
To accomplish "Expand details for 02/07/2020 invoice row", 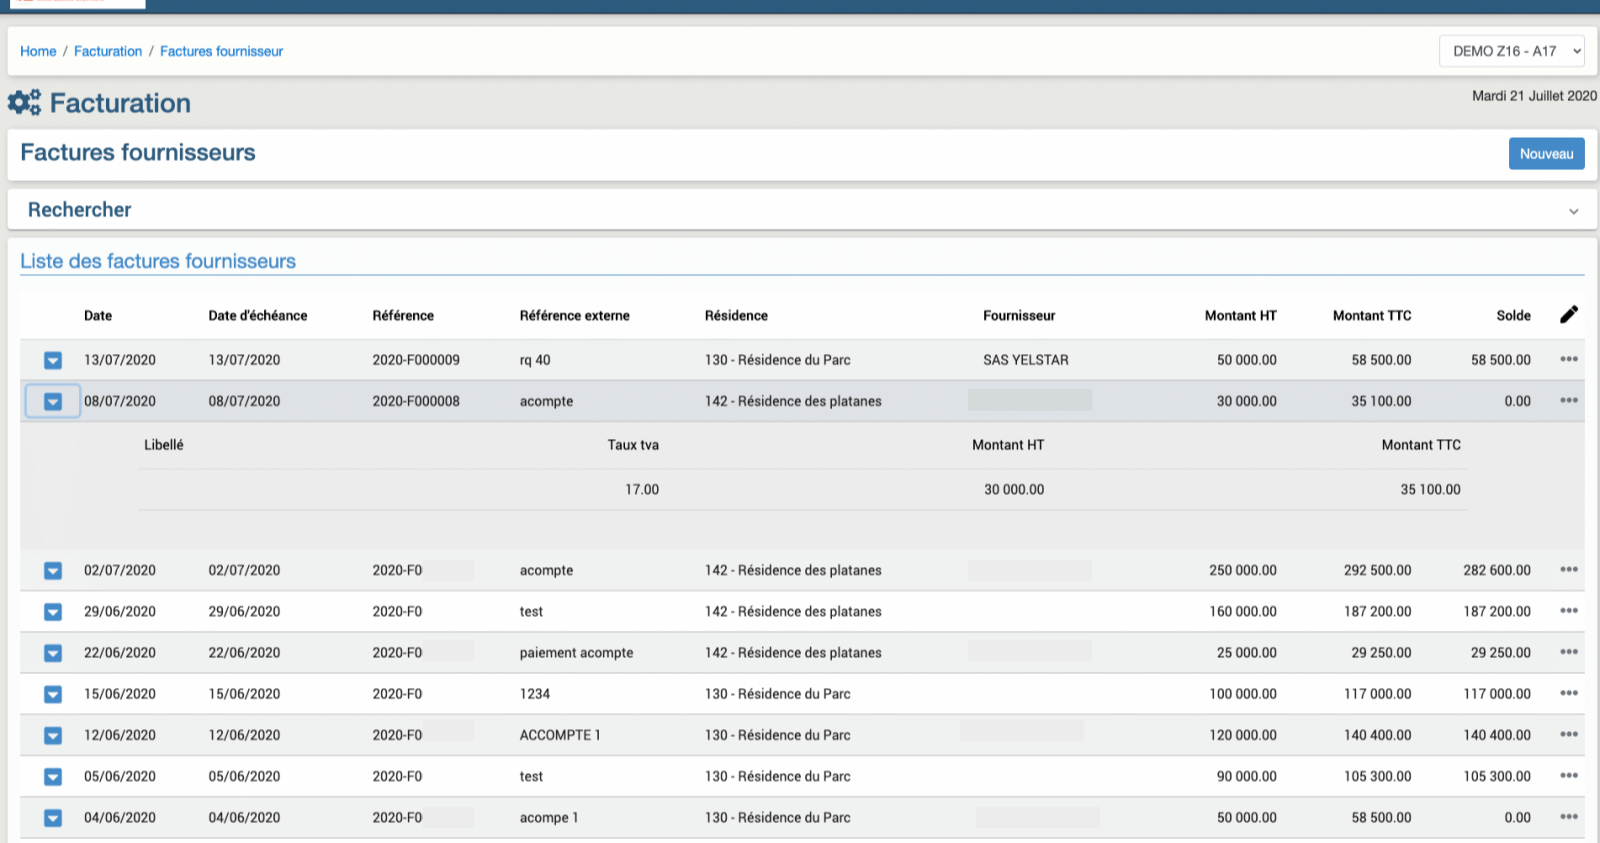I will coord(53,570).
